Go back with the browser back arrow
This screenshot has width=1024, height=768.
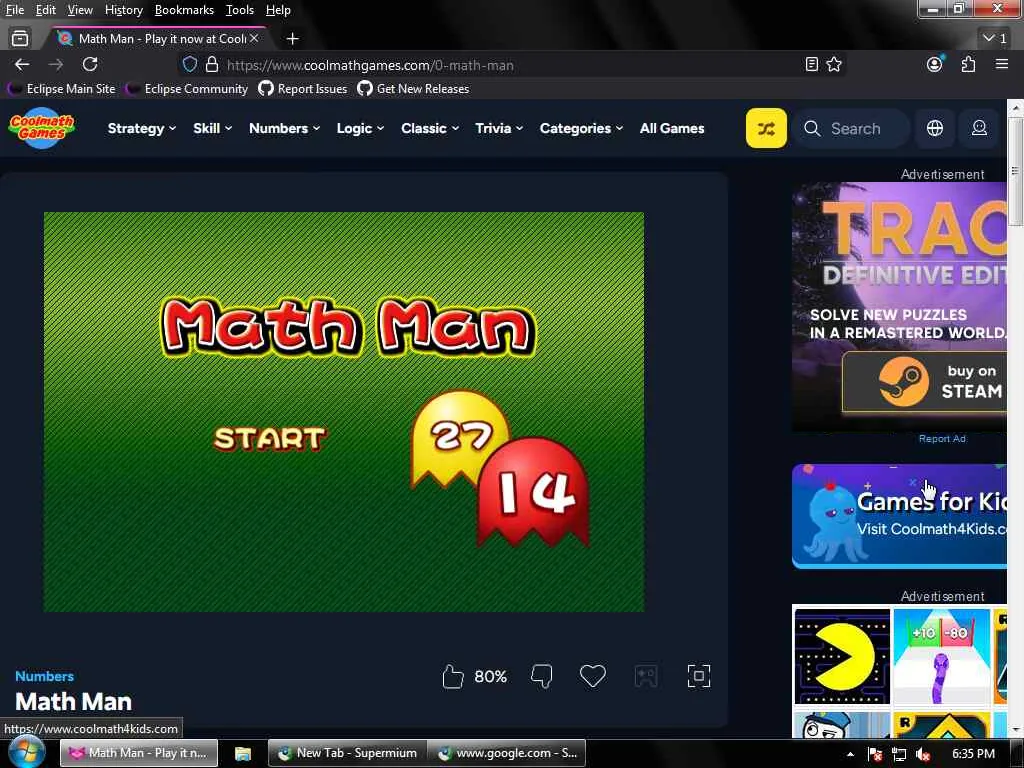tap(22, 64)
